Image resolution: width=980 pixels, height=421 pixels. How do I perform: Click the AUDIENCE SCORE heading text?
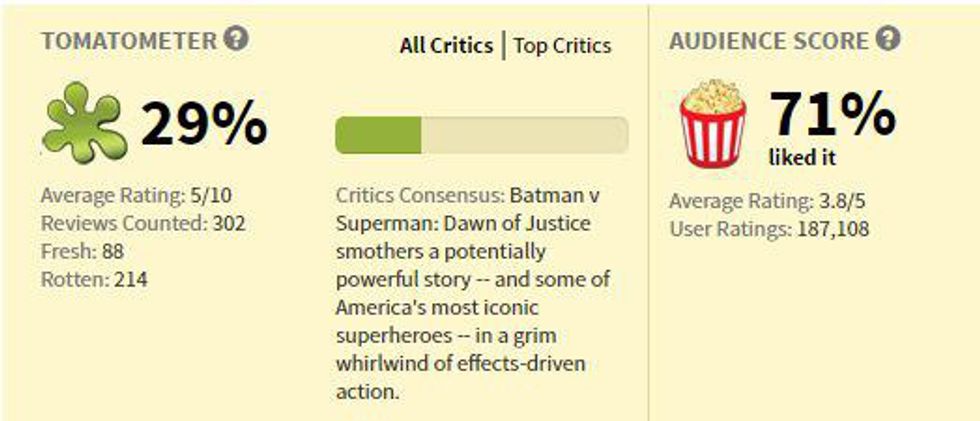tap(769, 41)
